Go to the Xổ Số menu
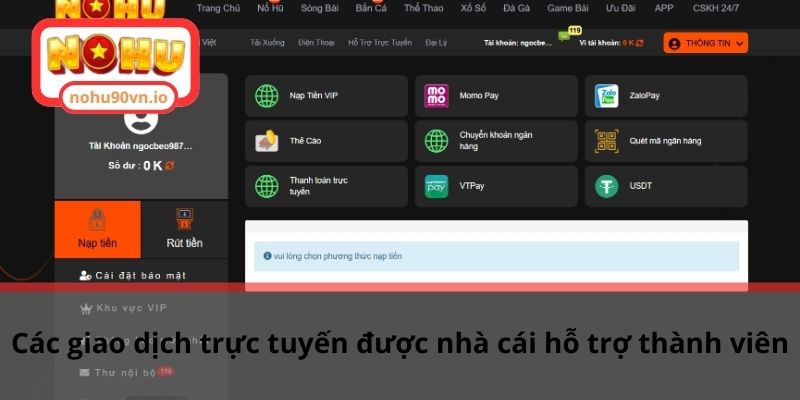 tap(473, 8)
